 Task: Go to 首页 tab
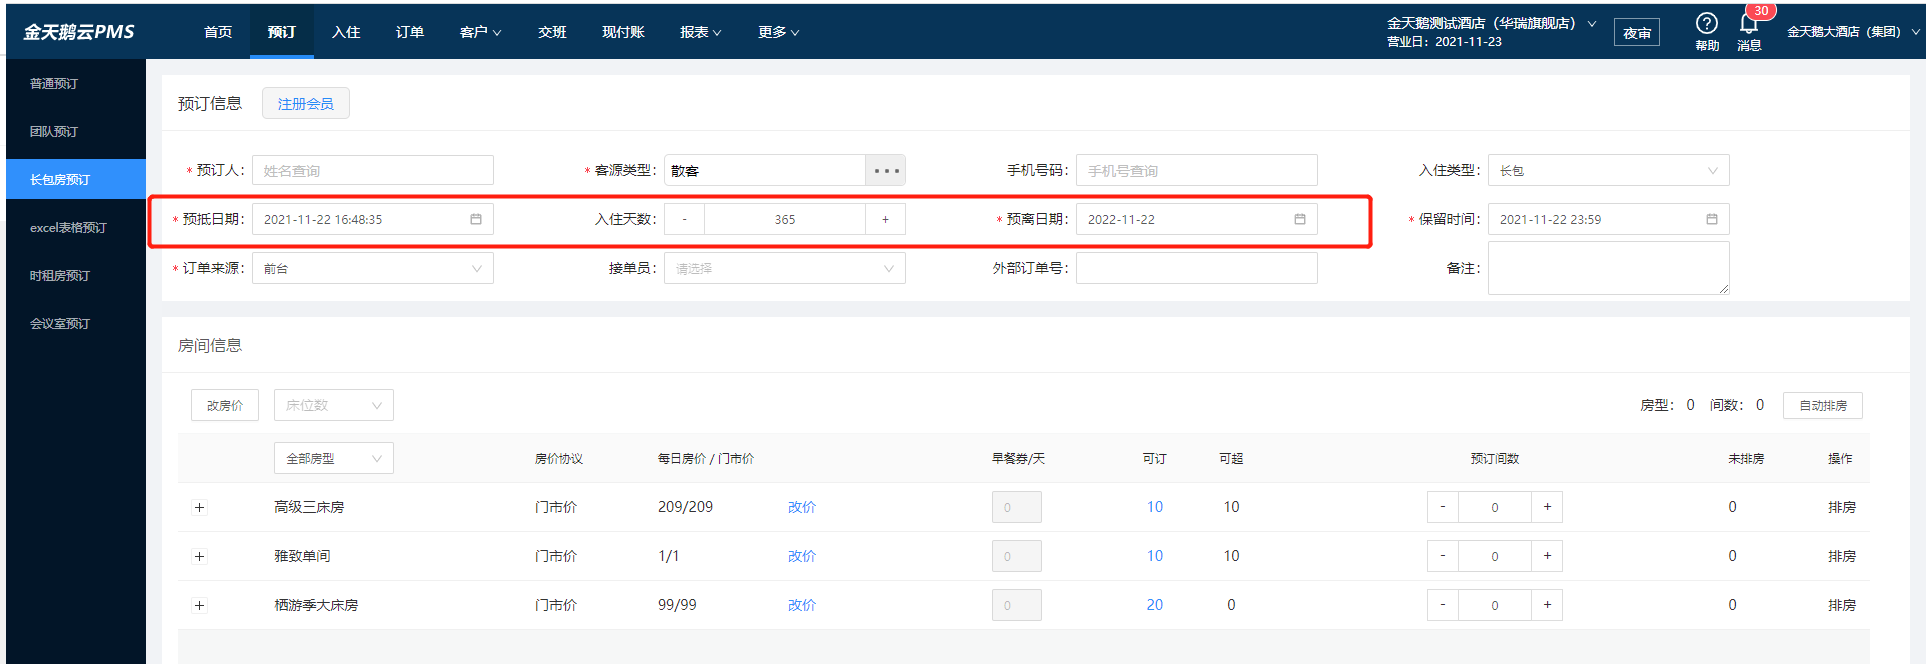click(218, 32)
